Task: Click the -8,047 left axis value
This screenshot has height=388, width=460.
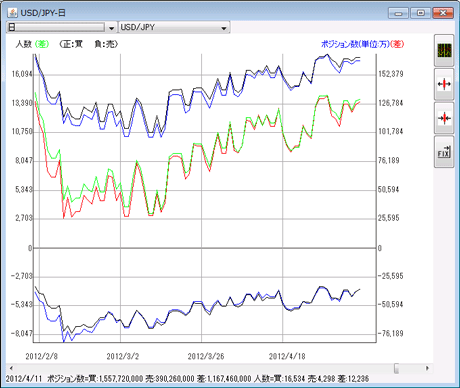Action: pos(22,333)
